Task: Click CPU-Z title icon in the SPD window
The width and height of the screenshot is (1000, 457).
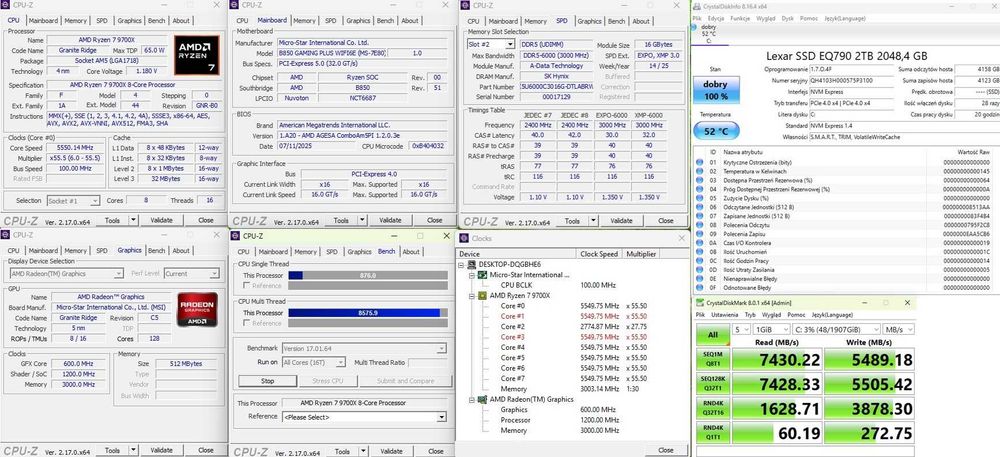Action: coord(465,6)
